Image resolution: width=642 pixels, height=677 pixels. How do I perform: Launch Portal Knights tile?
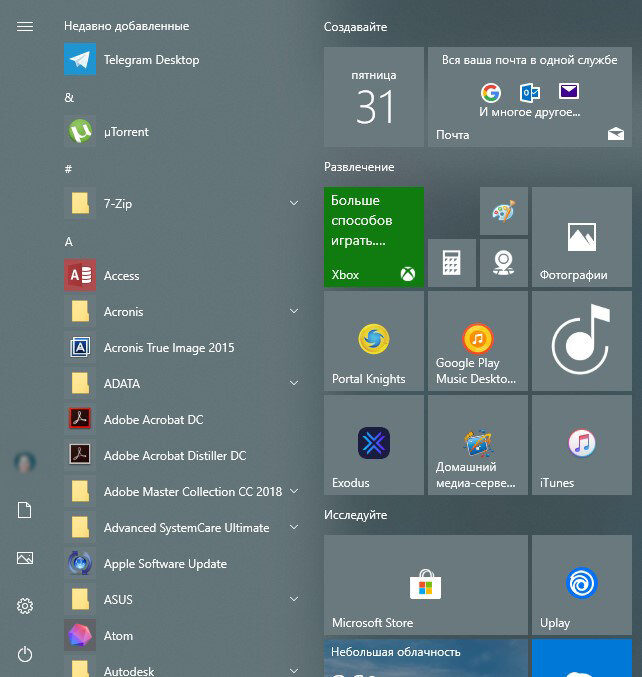tap(374, 341)
